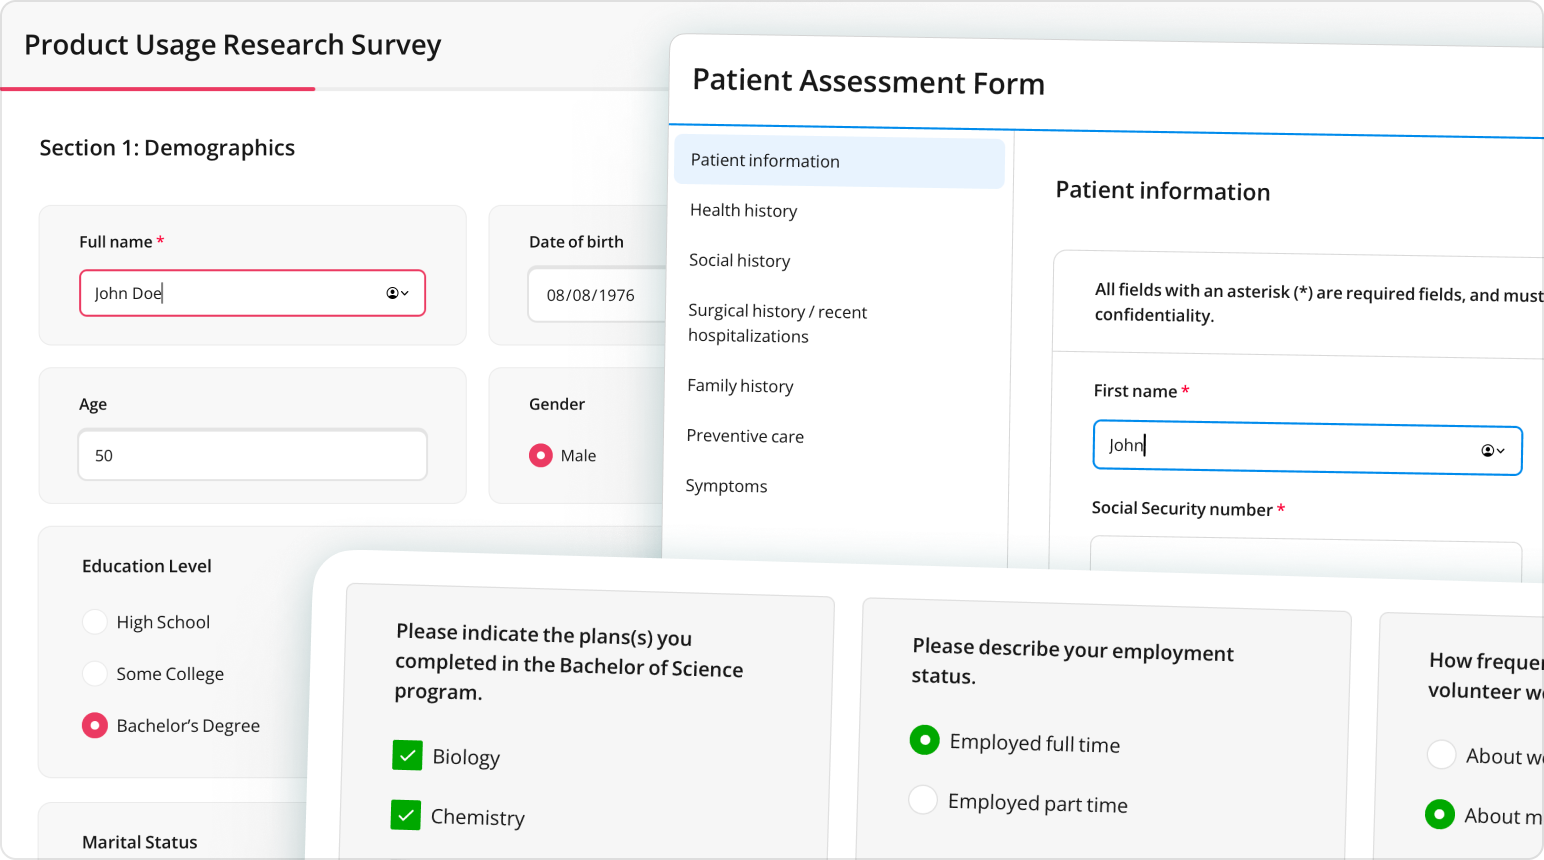Click the Date of birth field
1544x860 pixels.
[597, 295]
